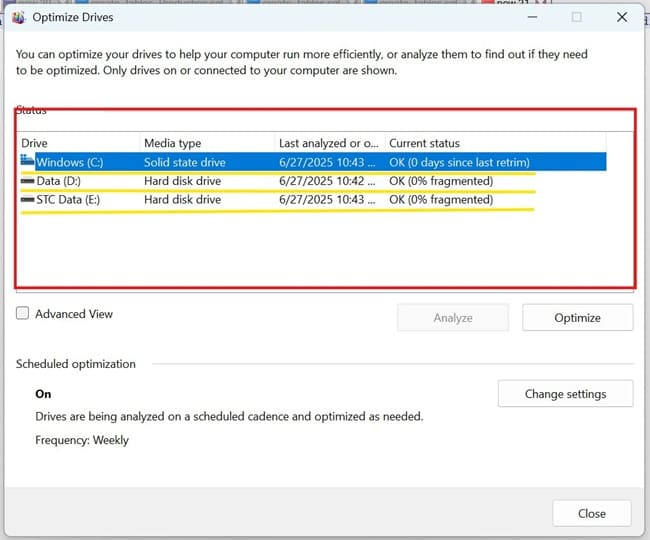Click OK (0% fragmented) status for STC Data (E:)
Screen dimensions: 650x540
(x=441, y=199)
